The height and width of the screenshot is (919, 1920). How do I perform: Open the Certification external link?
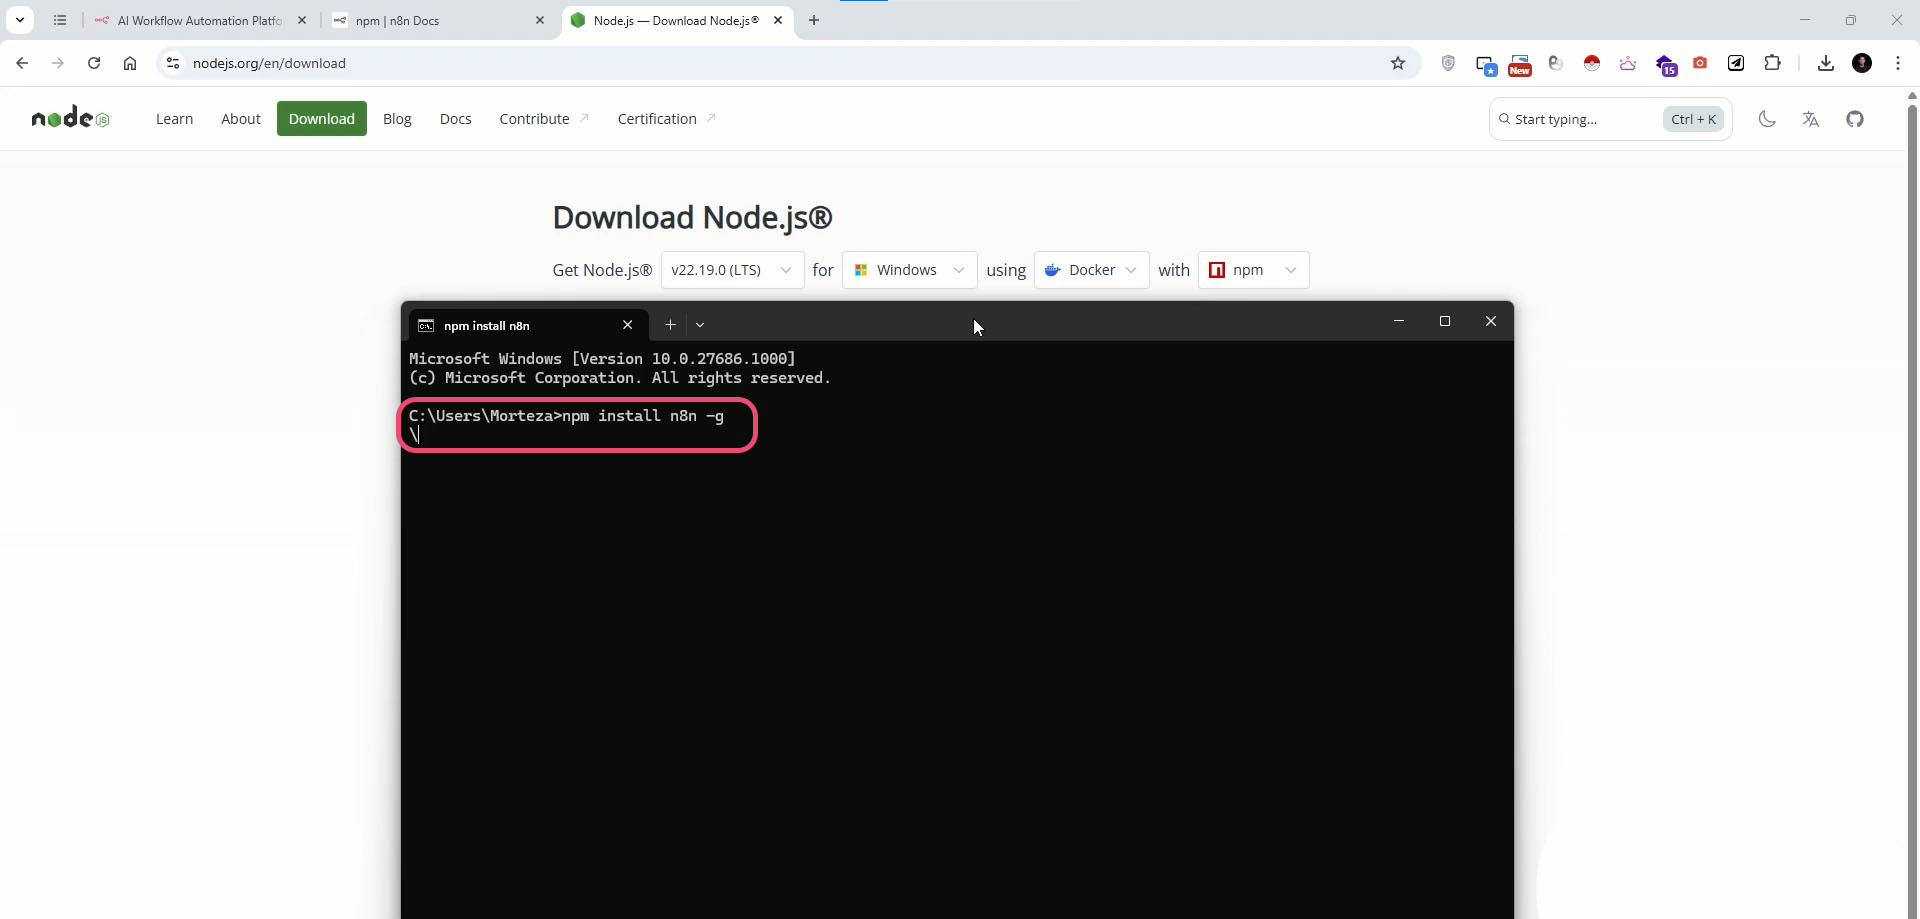click(x=667, y=119)
